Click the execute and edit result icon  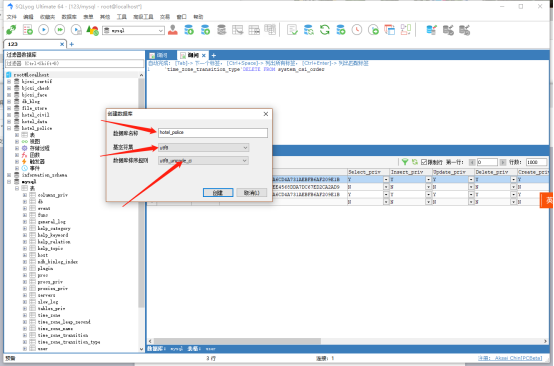[76, 30]
